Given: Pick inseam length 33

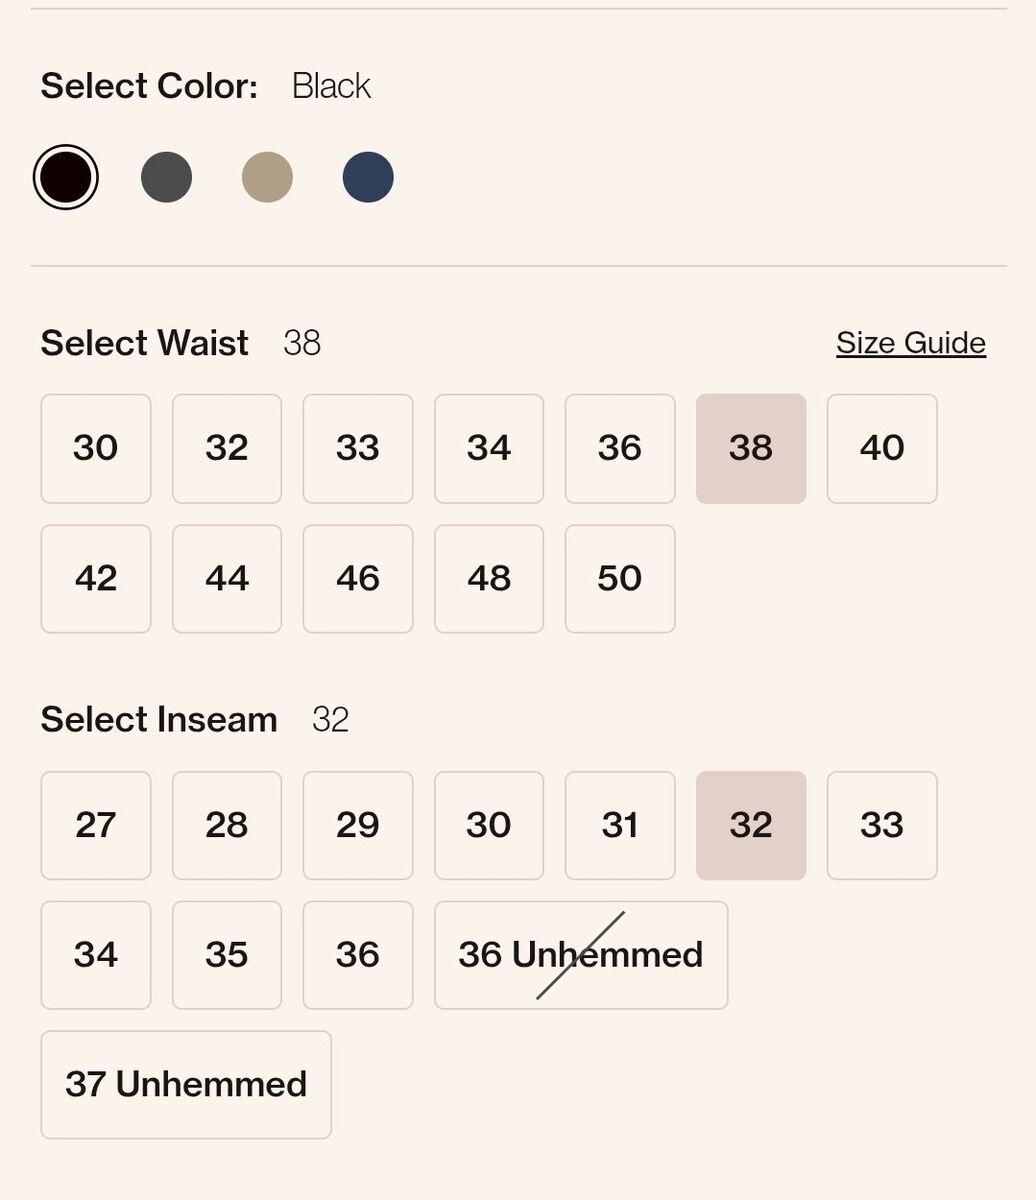Looking at the screenshot, I should click(x=882, y=825).
